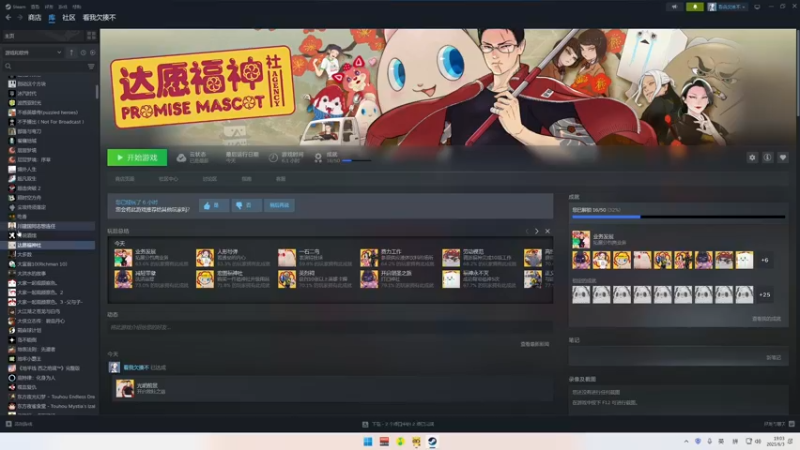The width and height of the screenshot is (800, 450).
Task: Open the game info icon
Action: (x=767, y=158)
